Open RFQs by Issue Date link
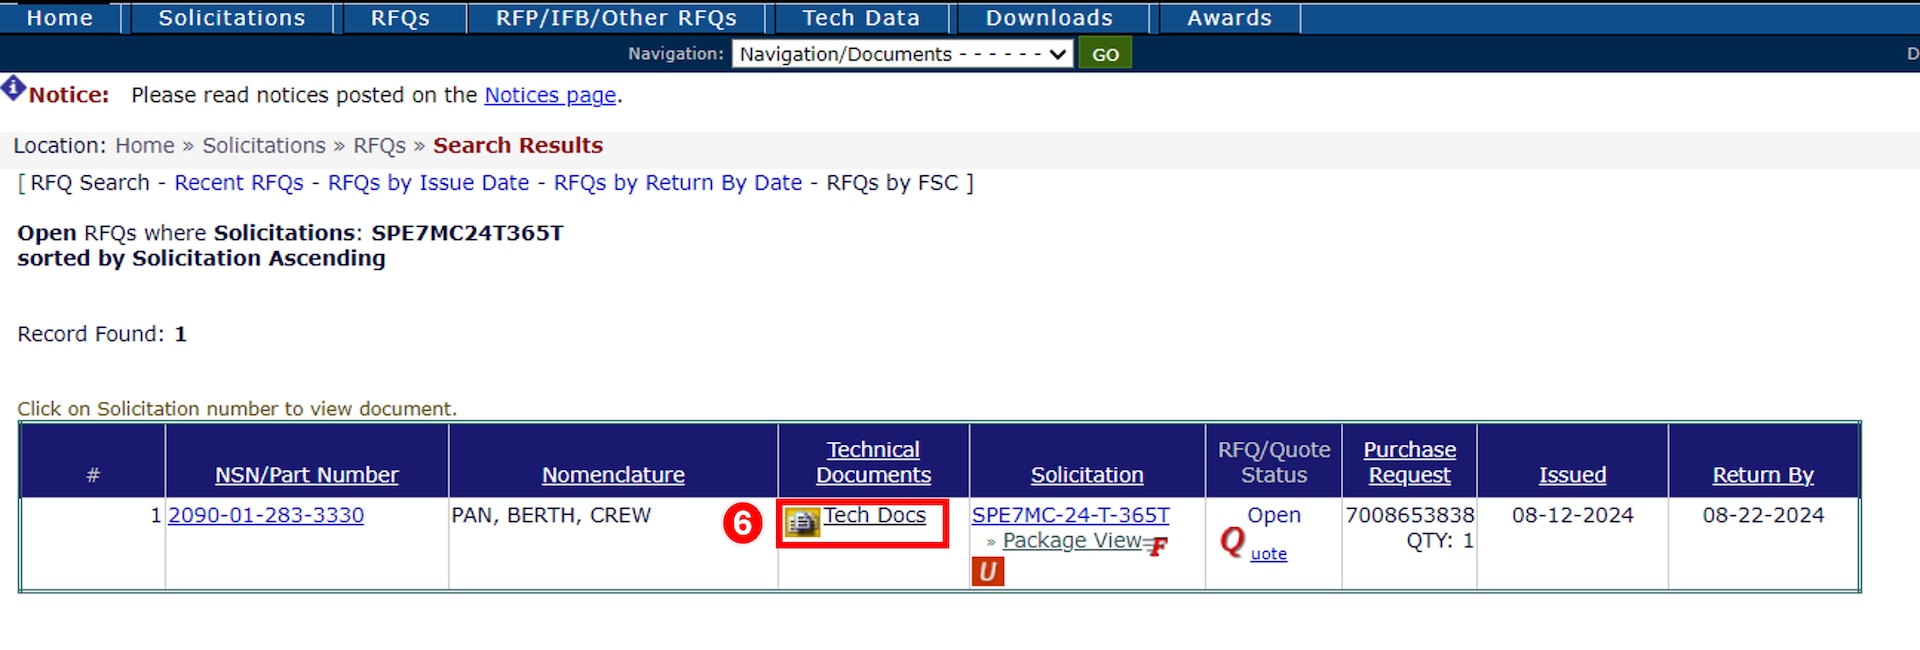The height and width of the screenshot is (650, 1920). tap(428, 183)
